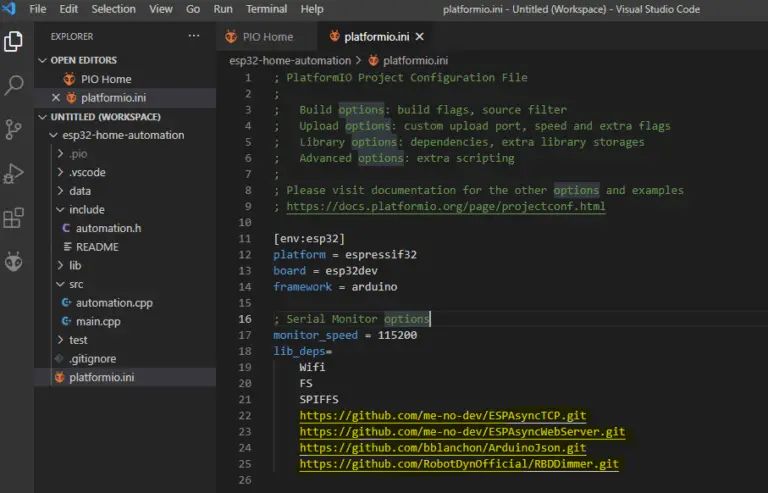This screenshot has height=493, width=768.
Task: Open the ESPAsyncWebServer GitHub link
Action: pyautogui.click(x=462, y=432)
